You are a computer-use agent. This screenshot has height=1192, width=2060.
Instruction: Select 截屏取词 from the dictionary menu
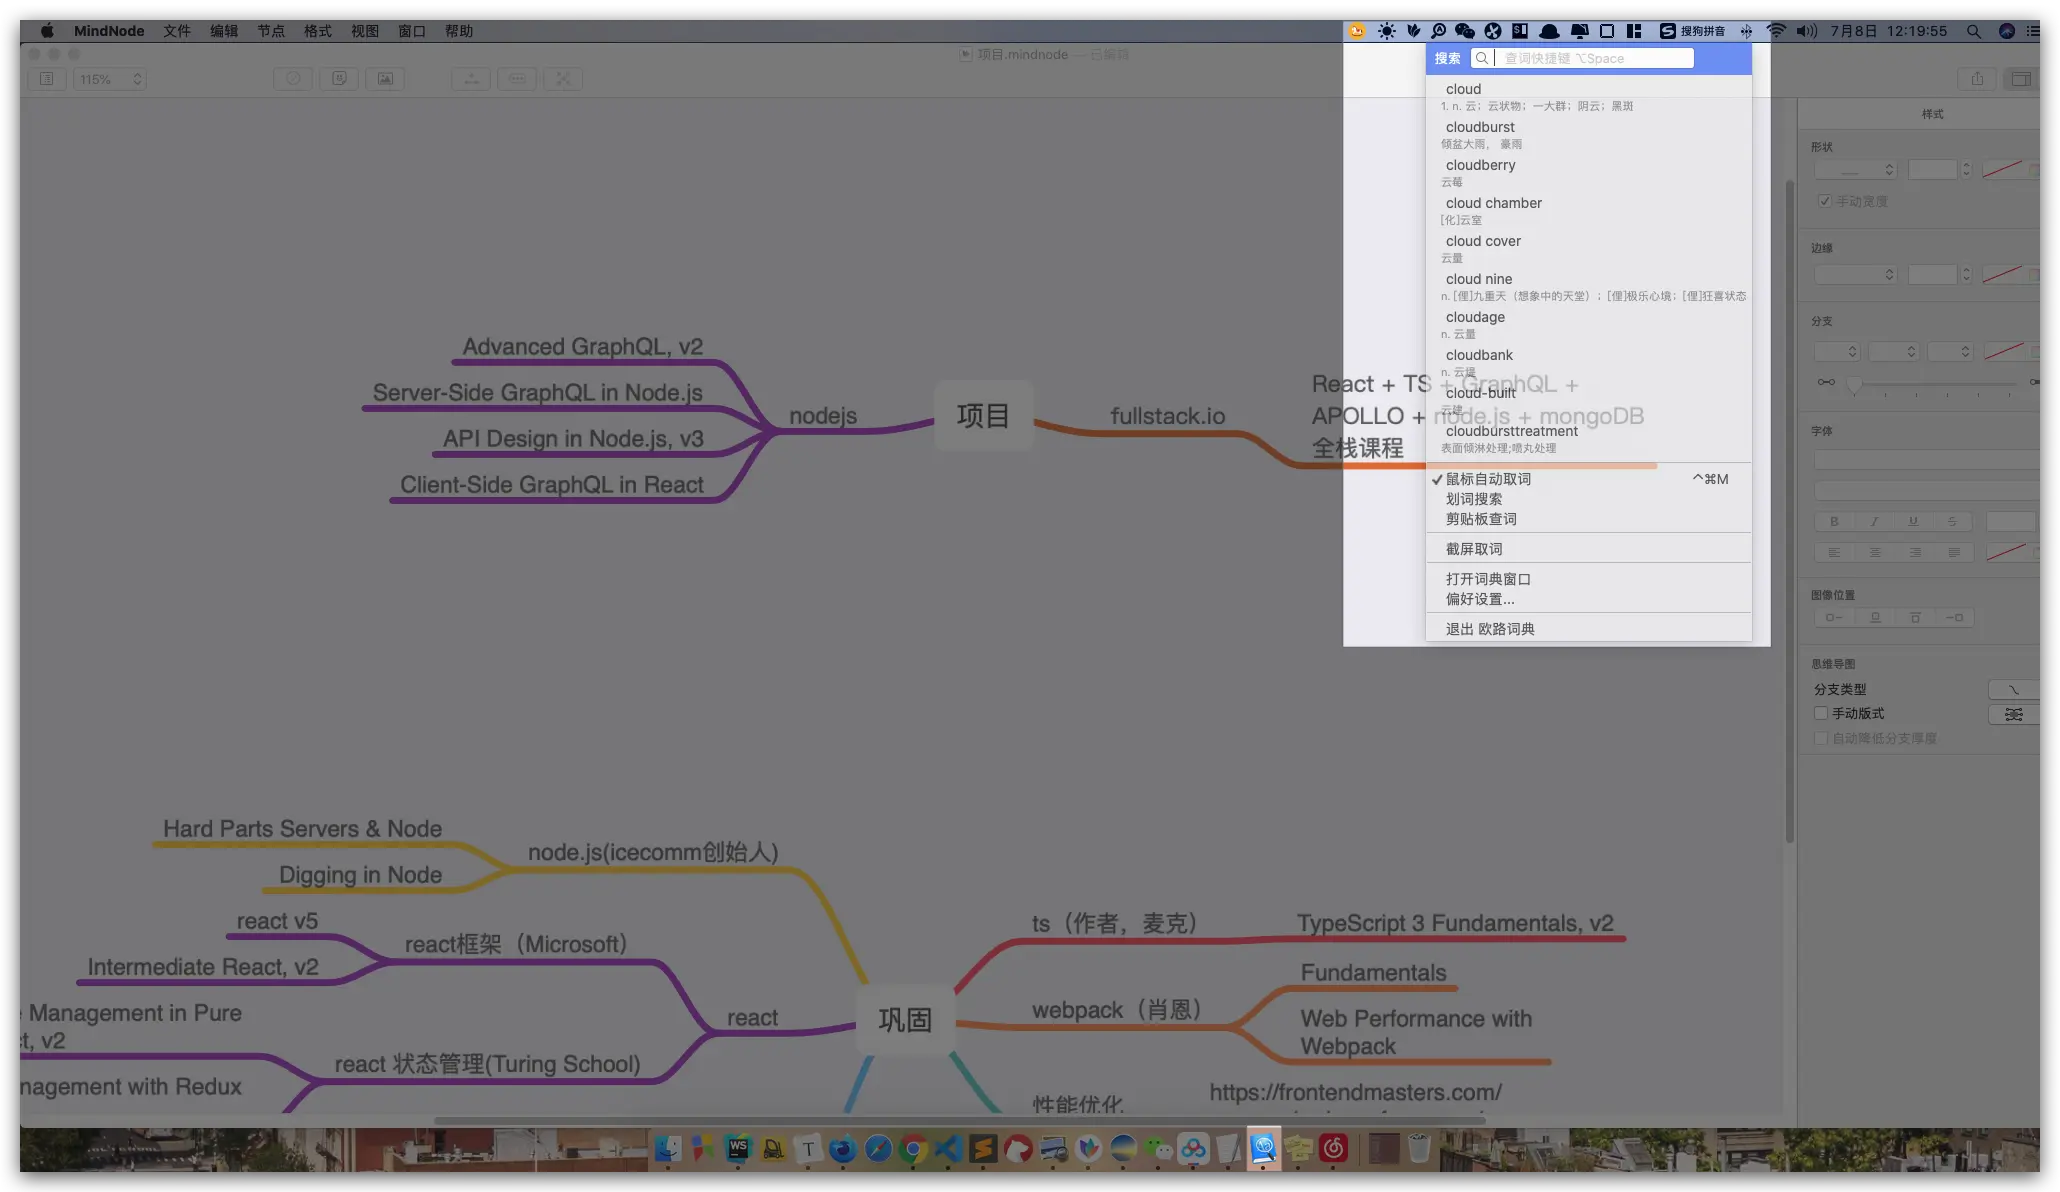click(1474, 549)
